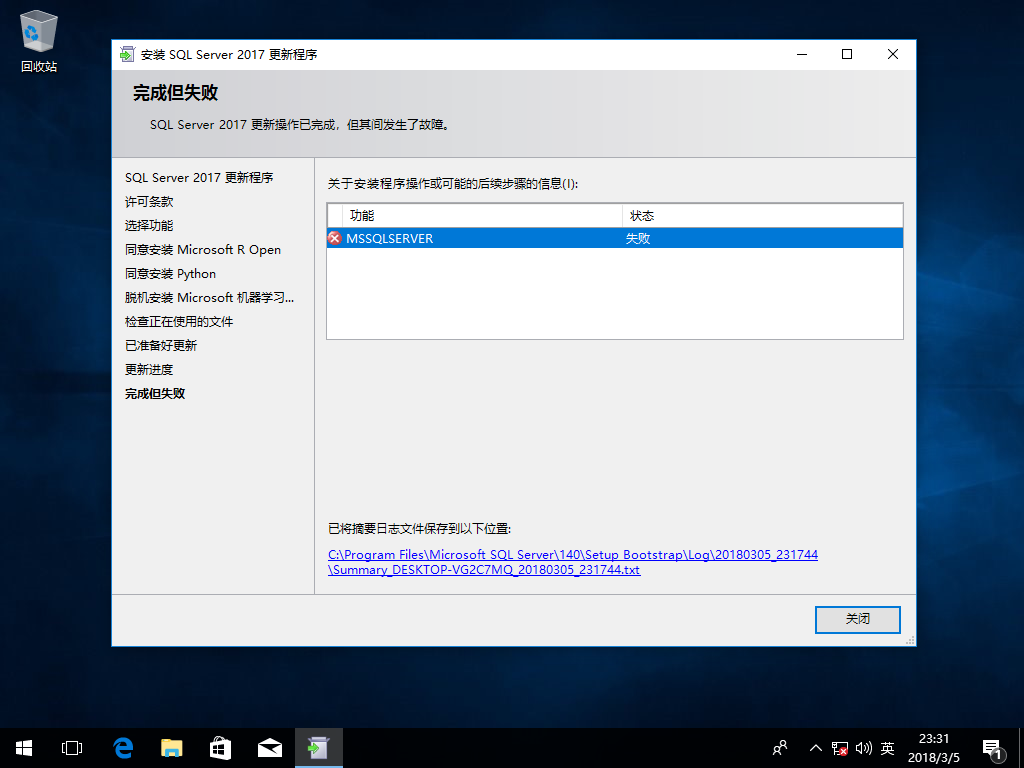Open the Mail app on the taskbar

269,748
